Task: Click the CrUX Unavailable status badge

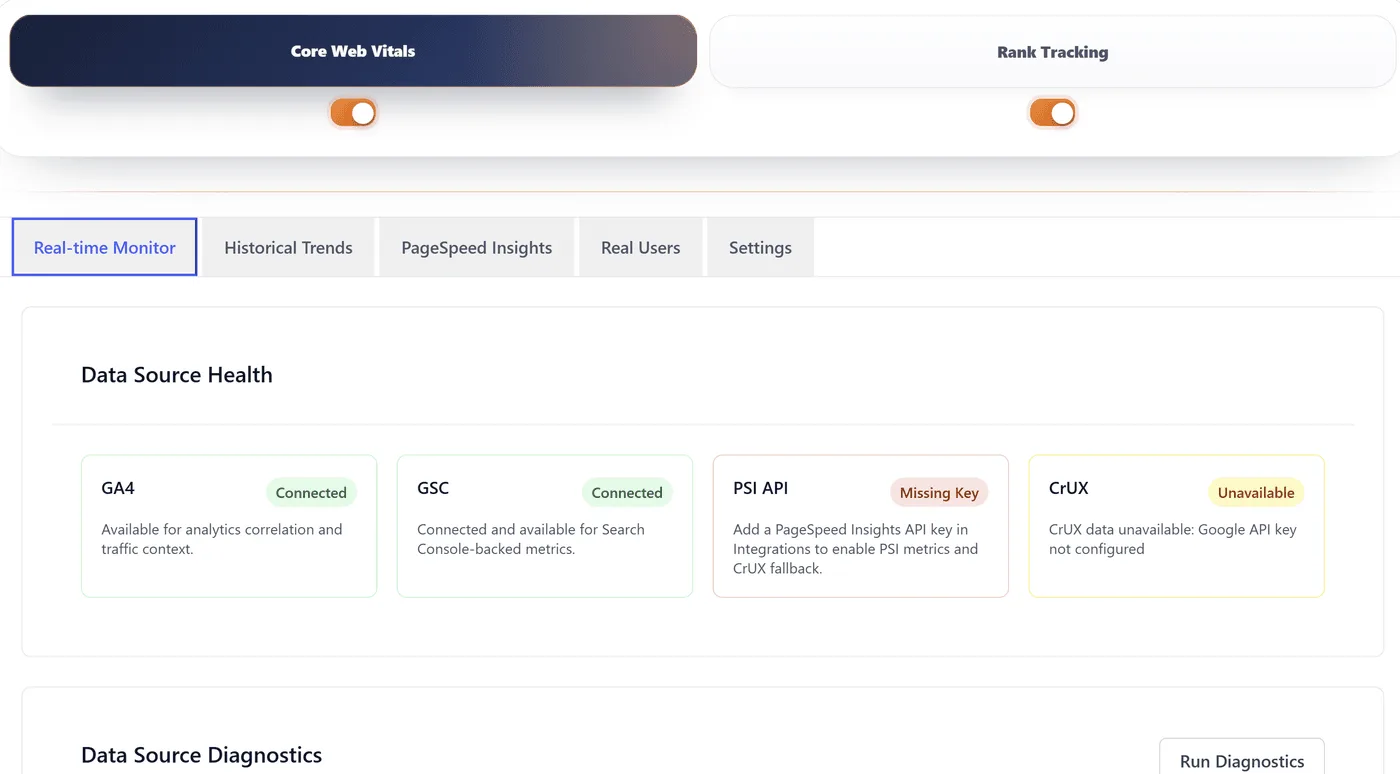Action: point(1255,492)
